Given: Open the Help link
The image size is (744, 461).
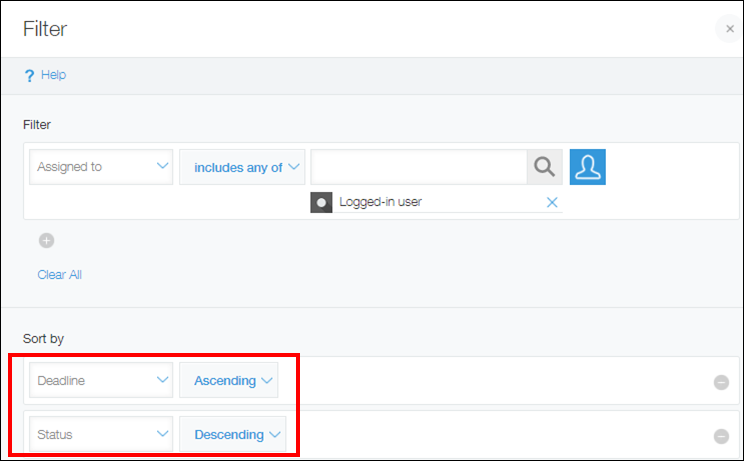Looking at the screenshot, I should point(53,75).
